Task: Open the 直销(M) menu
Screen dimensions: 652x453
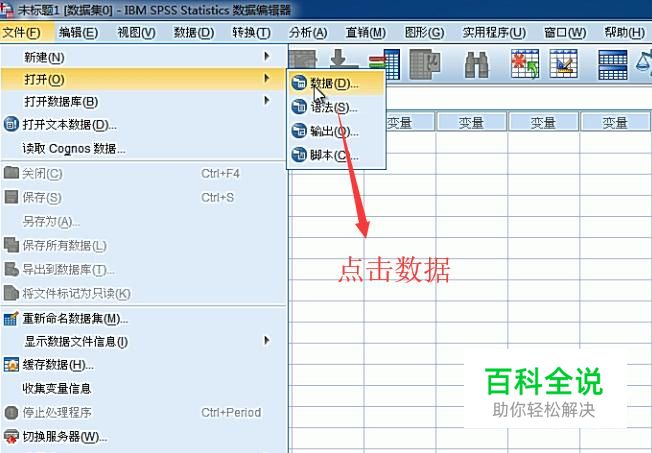Action: [x=366, y=32]
